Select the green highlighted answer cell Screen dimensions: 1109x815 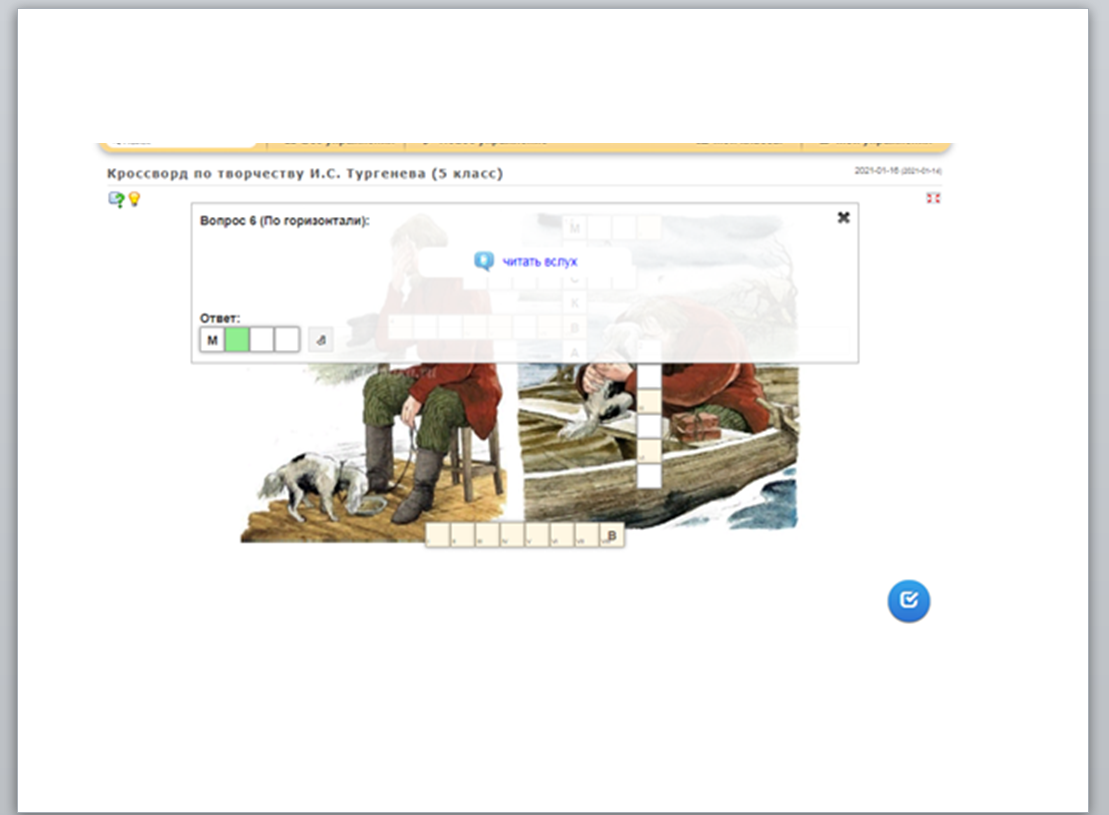coord(237,340)
